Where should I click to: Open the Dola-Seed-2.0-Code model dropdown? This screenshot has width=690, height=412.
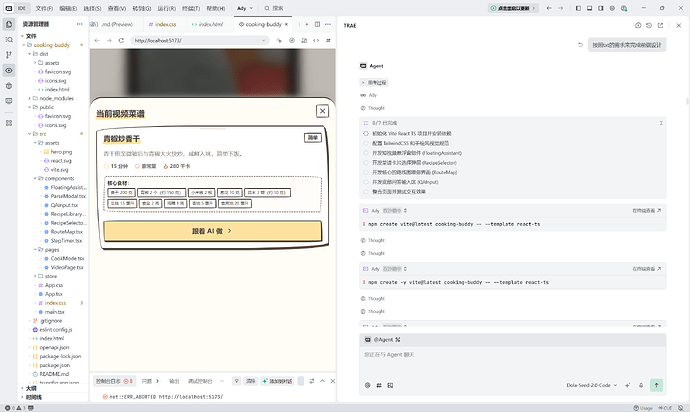click(x=591, y=385)
